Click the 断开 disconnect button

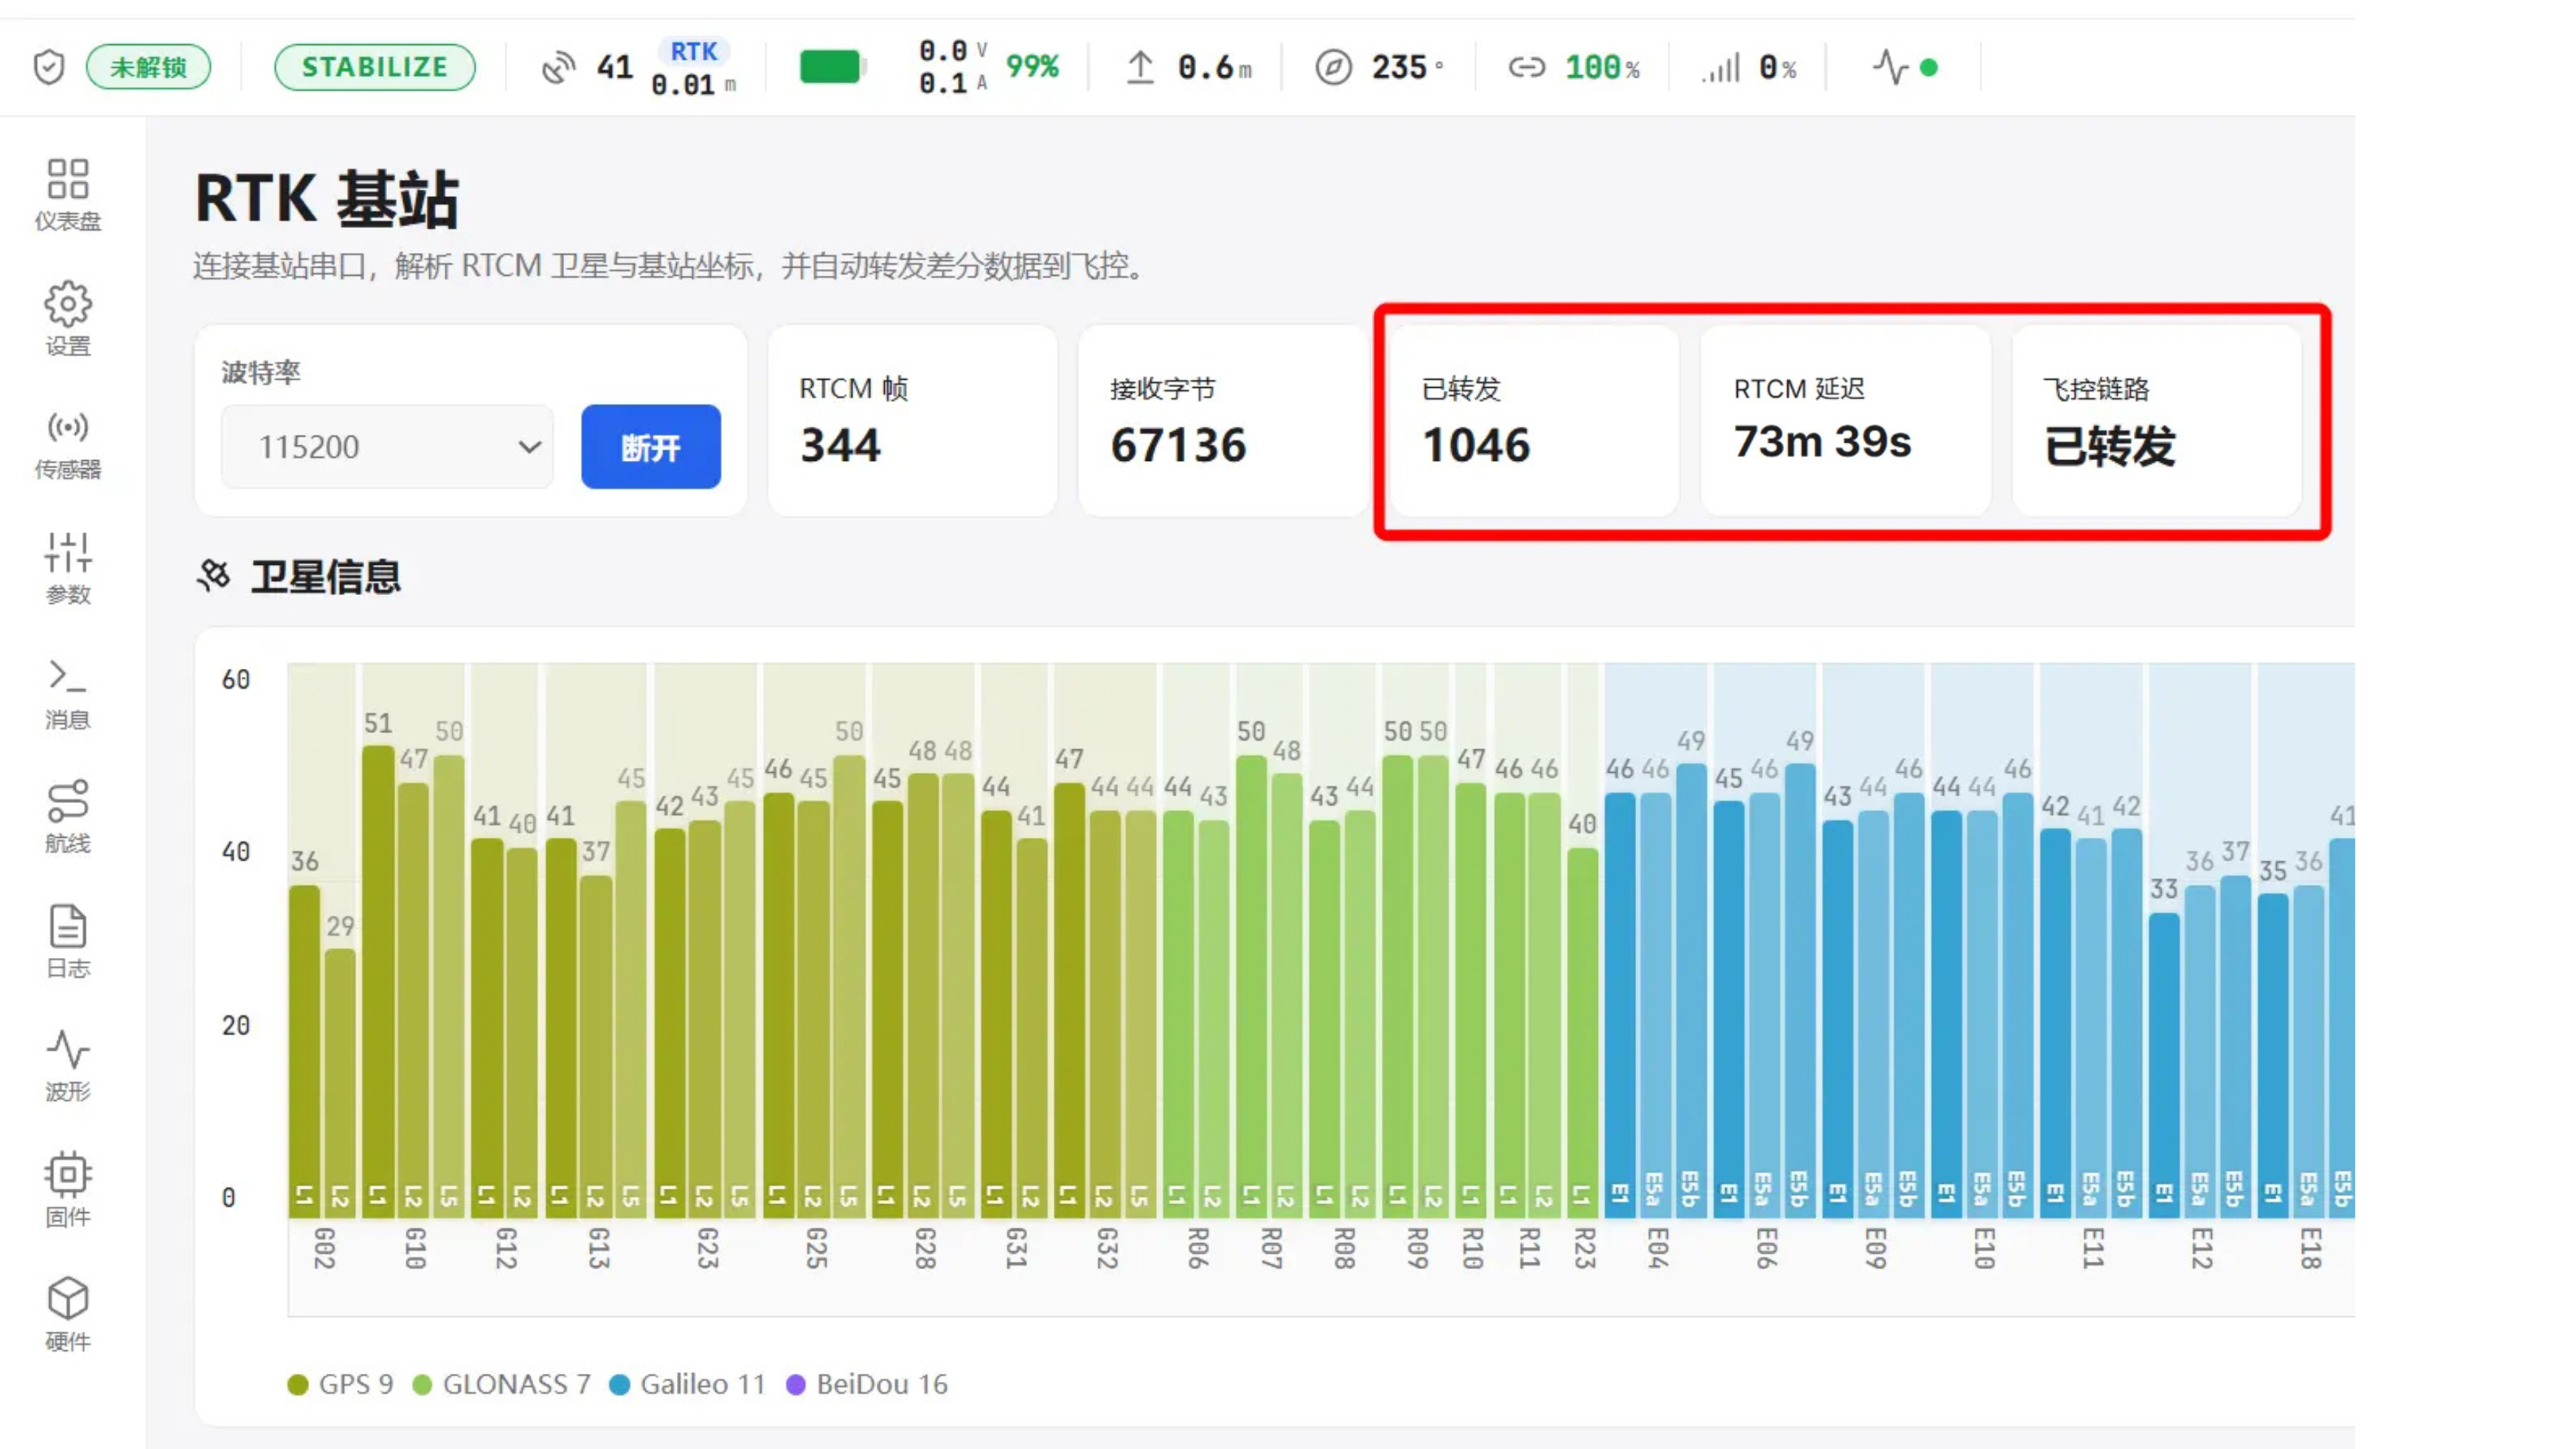tap(651, 446)
